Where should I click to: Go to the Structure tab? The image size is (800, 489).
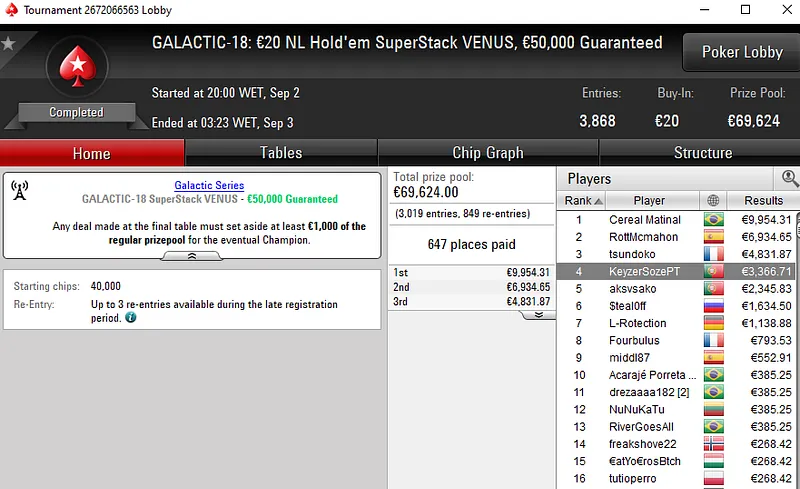(703, 153)
